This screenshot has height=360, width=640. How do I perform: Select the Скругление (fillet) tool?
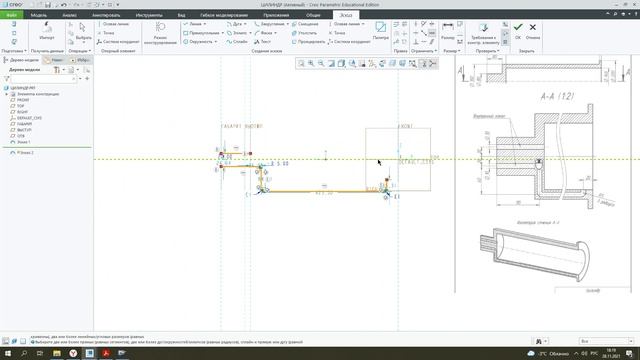click(x=269, y=24)
